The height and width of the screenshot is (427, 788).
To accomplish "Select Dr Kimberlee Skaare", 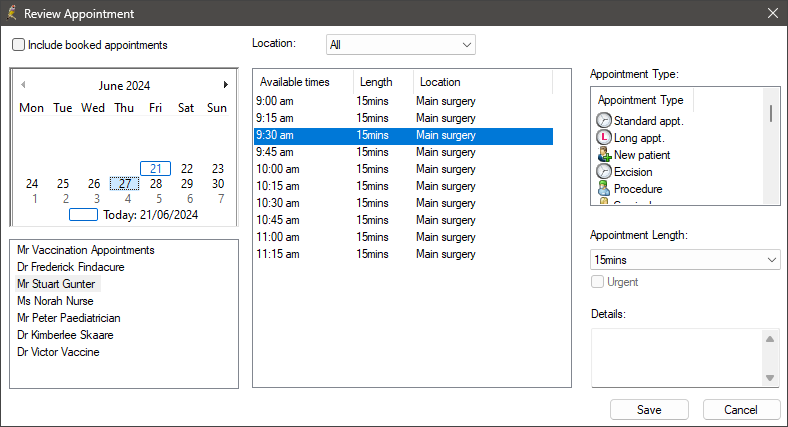I will [65, 335].
